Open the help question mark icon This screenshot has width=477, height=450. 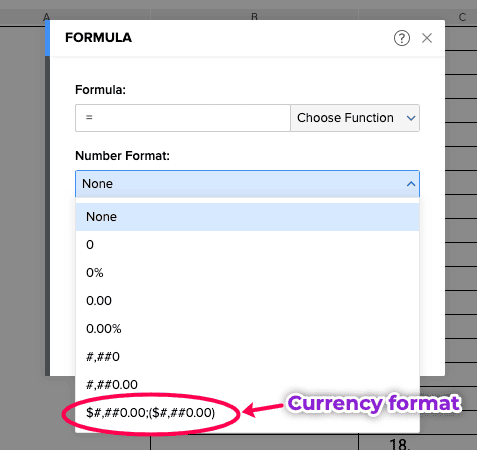(x=402, y=38)
